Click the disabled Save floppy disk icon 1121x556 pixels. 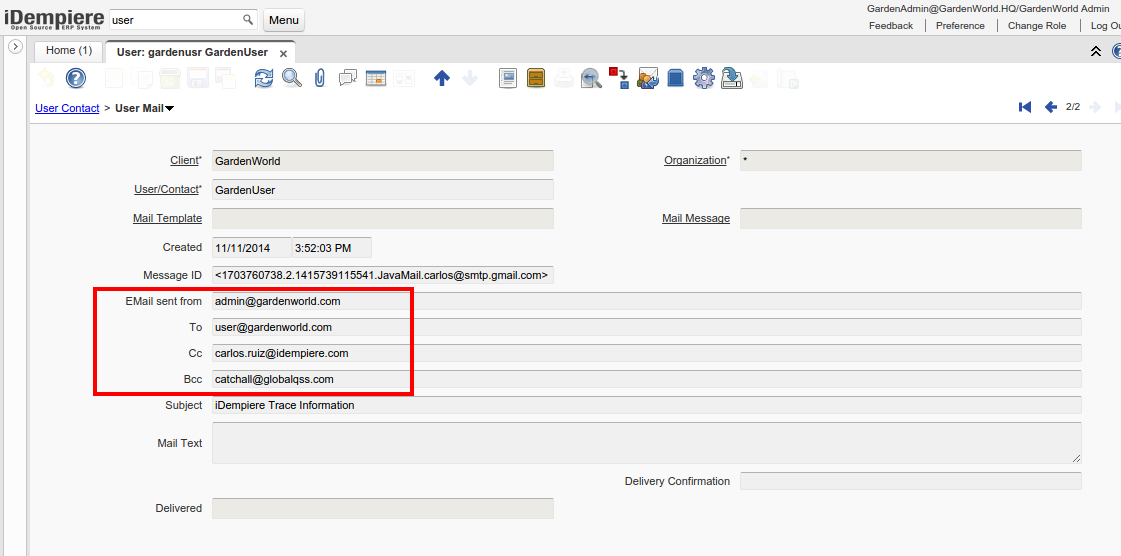click(197, 78)
